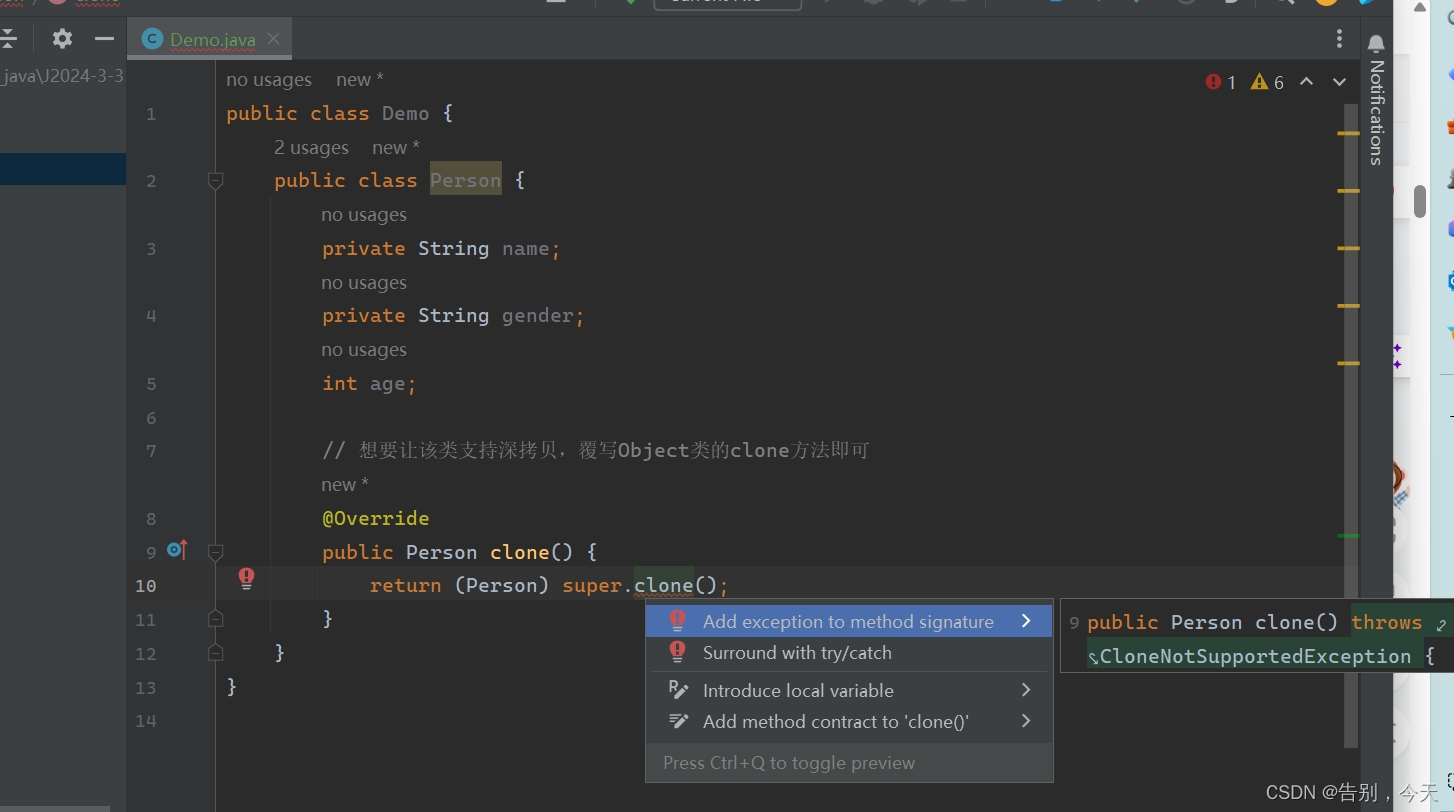
Task: Click the yellow warnings count indicator
Action: 1267,82
